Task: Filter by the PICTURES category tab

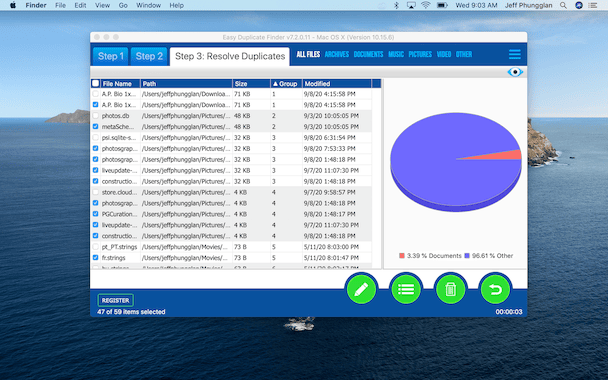Action: coord(420,54)
